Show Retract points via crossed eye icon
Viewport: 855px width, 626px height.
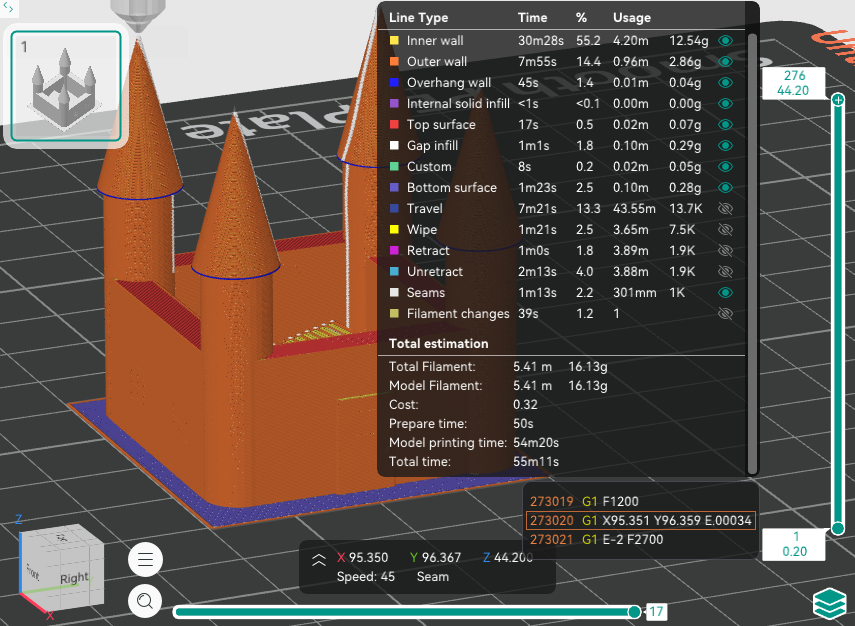pos(725,250)
